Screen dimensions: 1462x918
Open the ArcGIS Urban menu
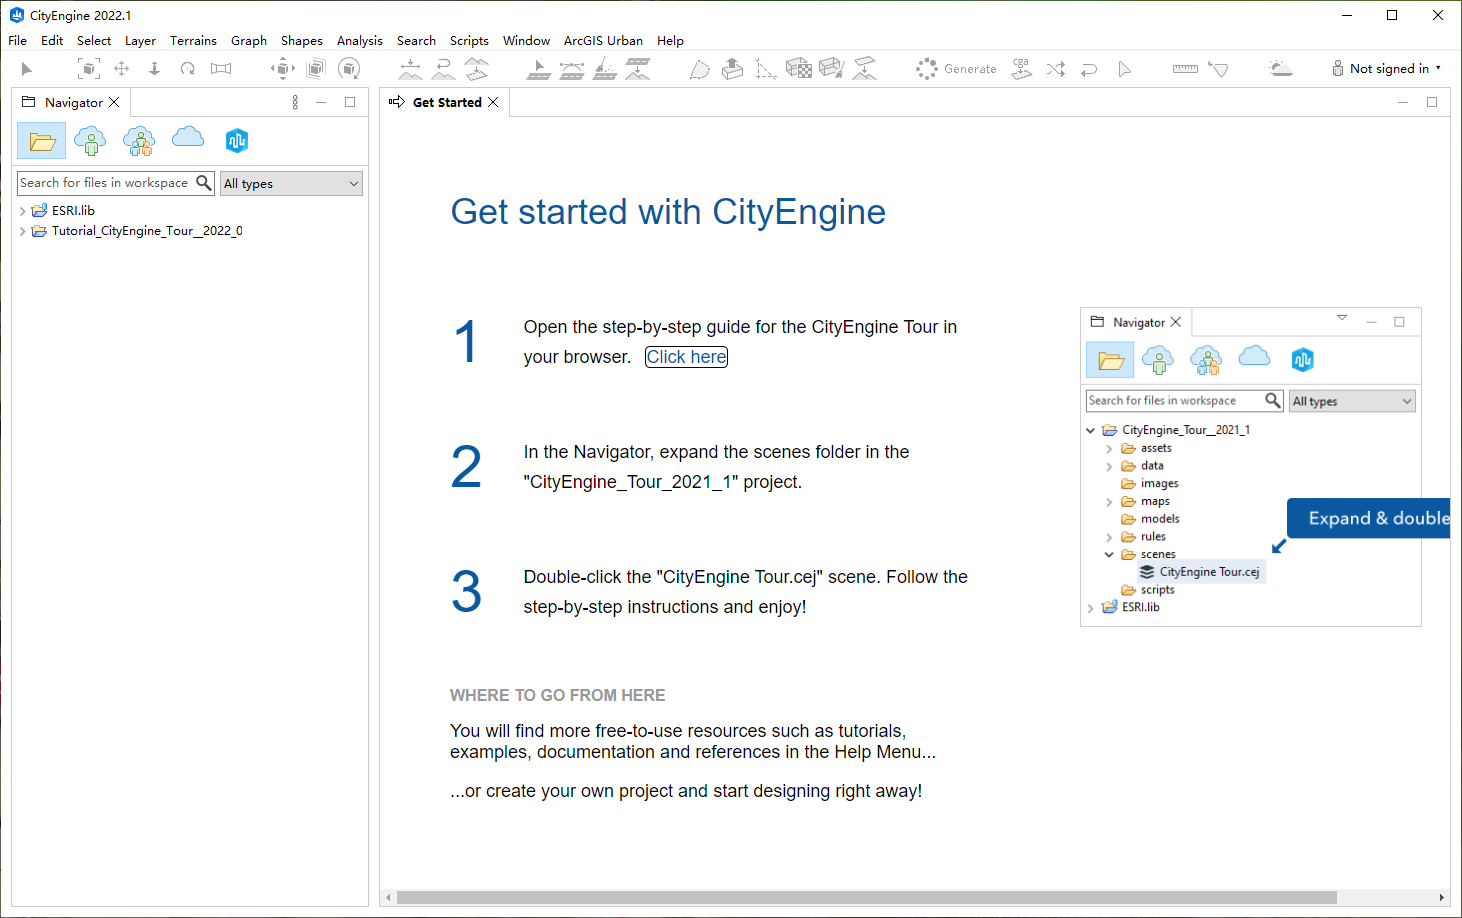click(x=603, y=41)
